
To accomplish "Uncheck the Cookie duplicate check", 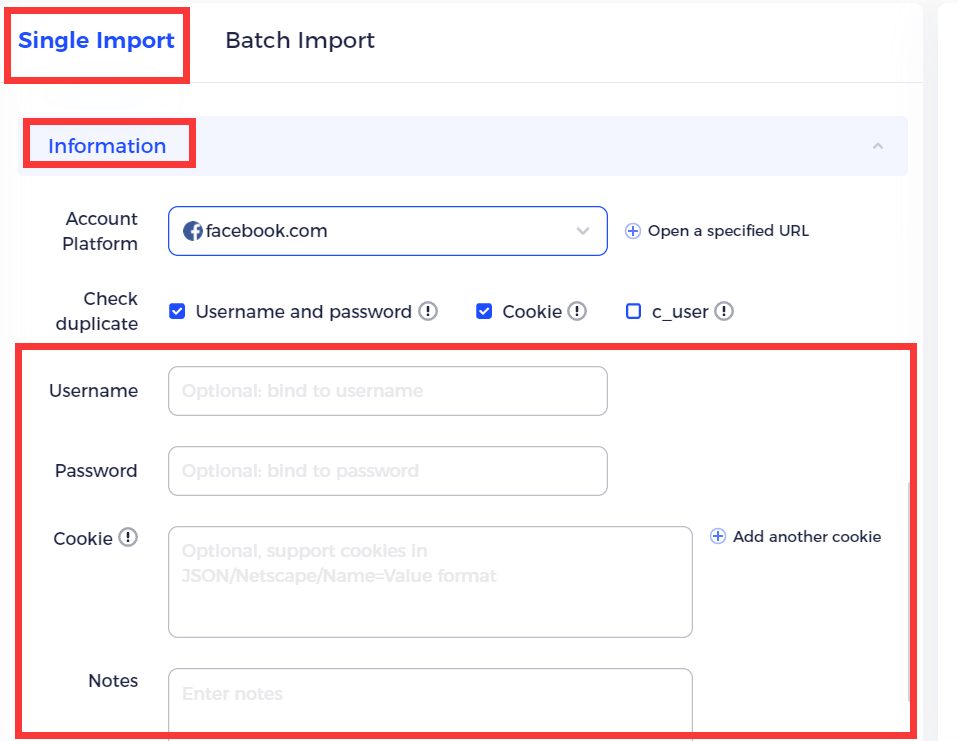I will pyautogui.click(x=484, y=311).
